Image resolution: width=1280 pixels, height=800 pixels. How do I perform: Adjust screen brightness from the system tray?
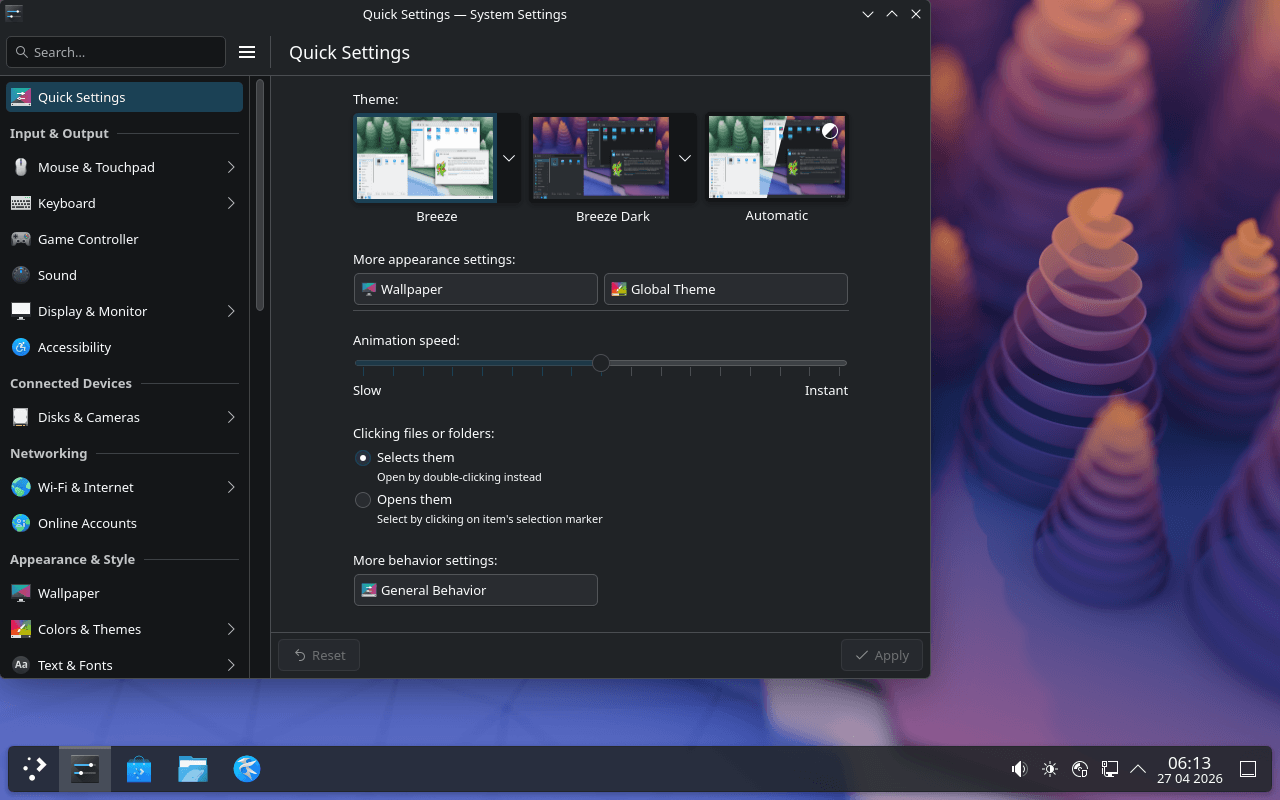1049,769
